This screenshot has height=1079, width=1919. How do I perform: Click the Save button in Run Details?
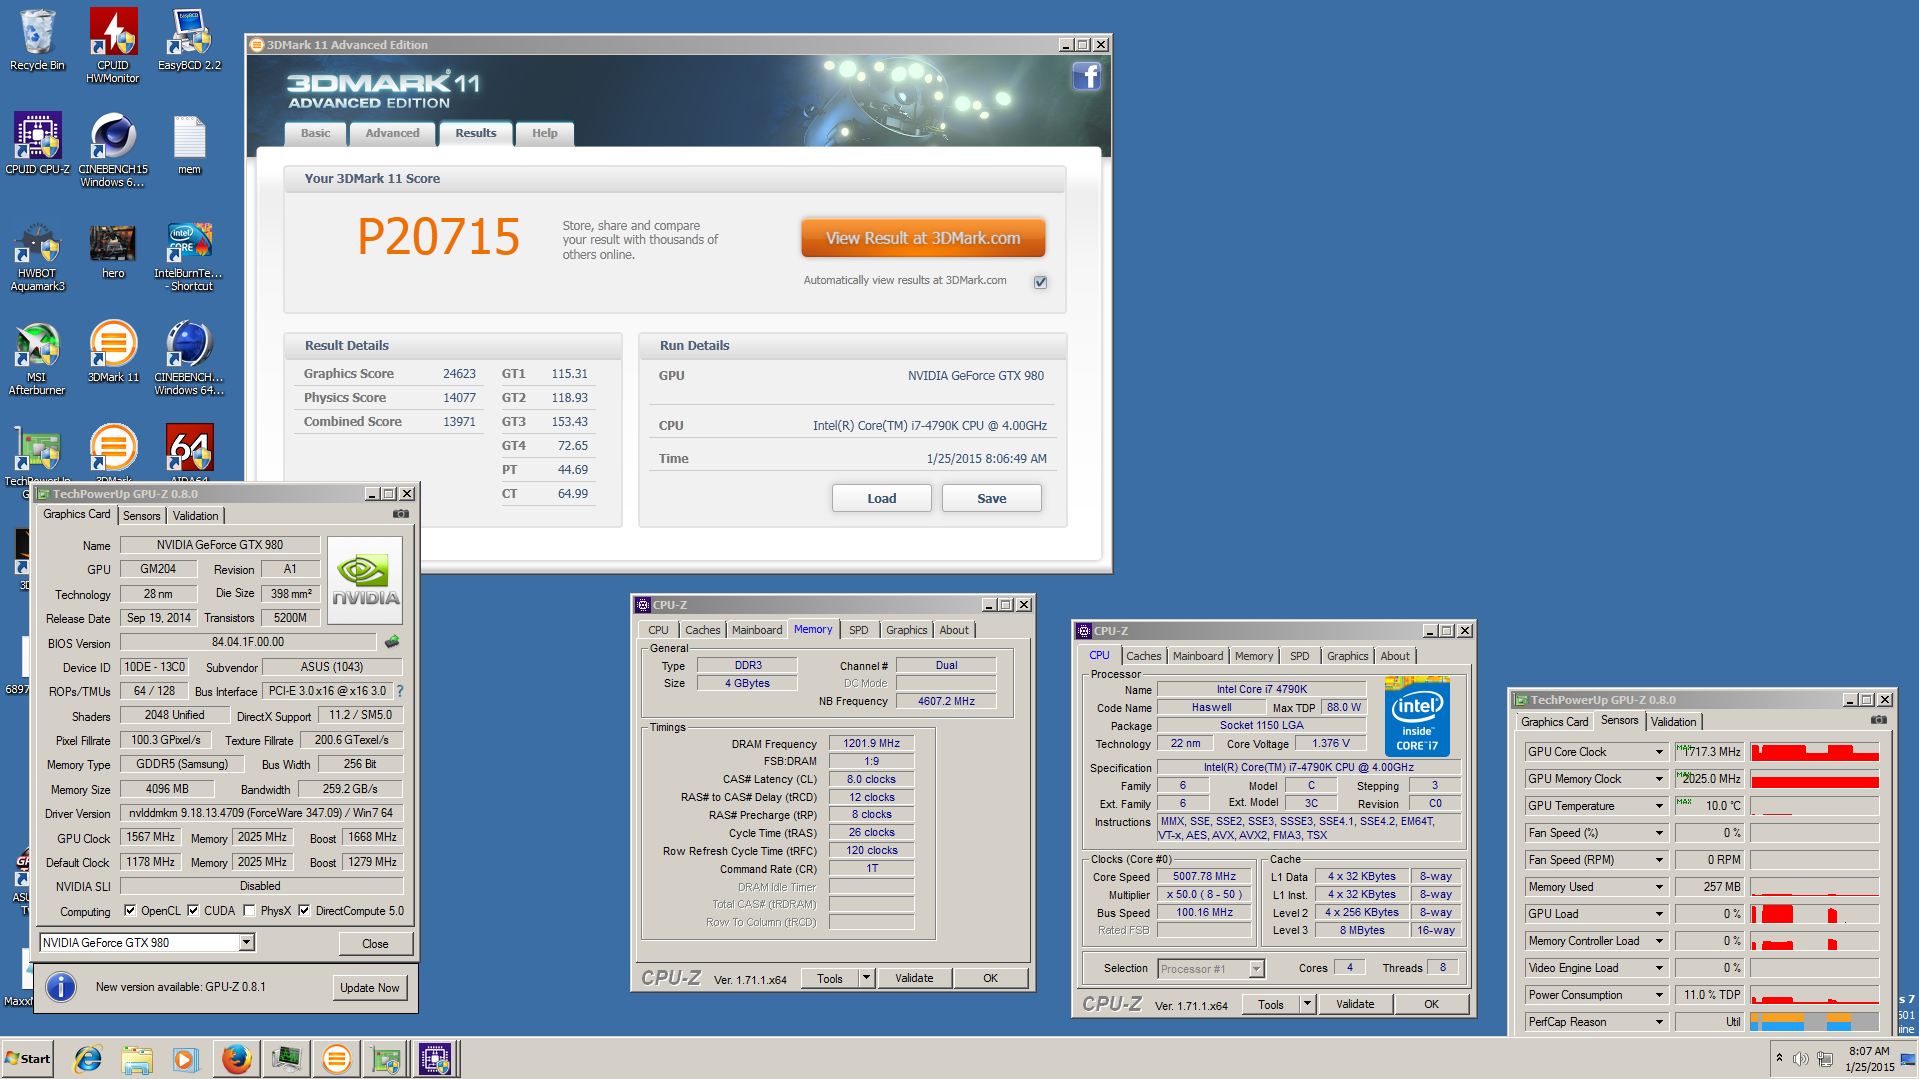click(x=991, y=498)
